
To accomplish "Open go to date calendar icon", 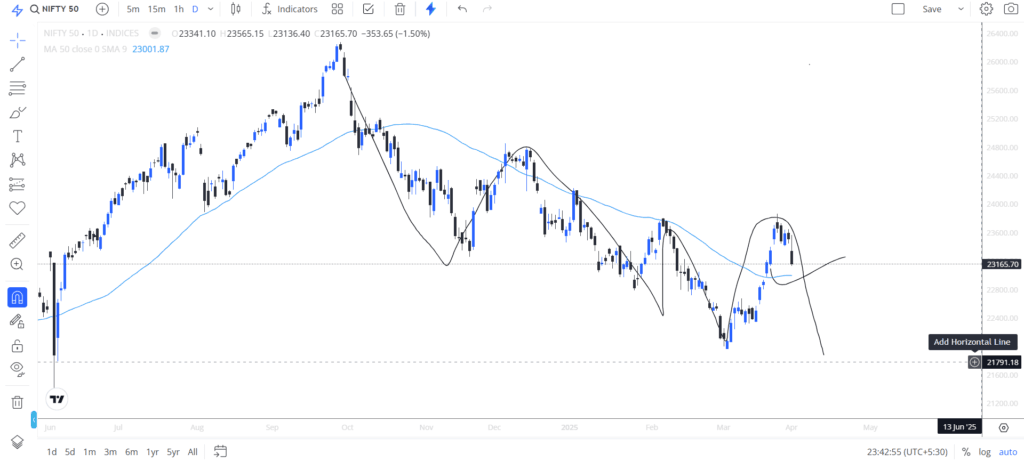I will click(220, 451).
